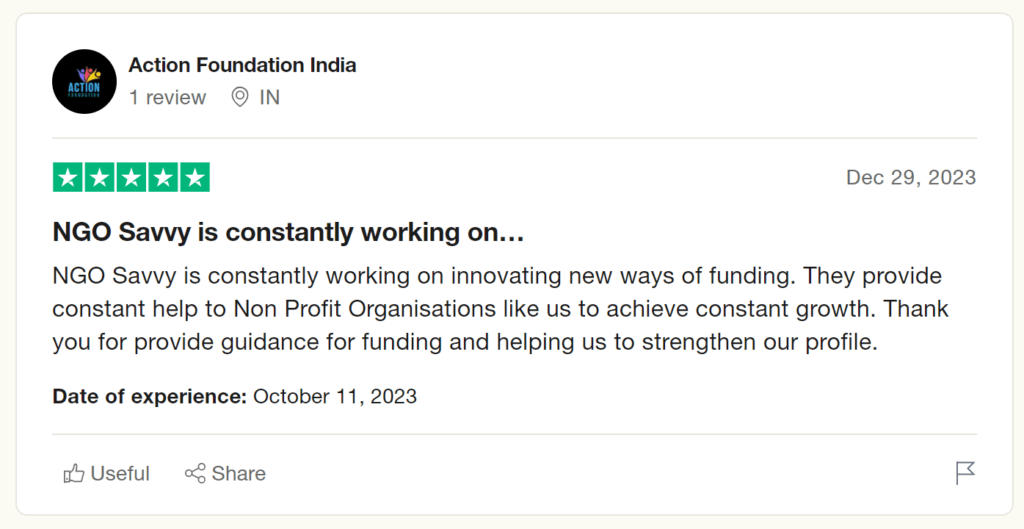This screenshot has height=529, width=1024.
Task: Click the fifth green rating star
Action: click(195, 177)
